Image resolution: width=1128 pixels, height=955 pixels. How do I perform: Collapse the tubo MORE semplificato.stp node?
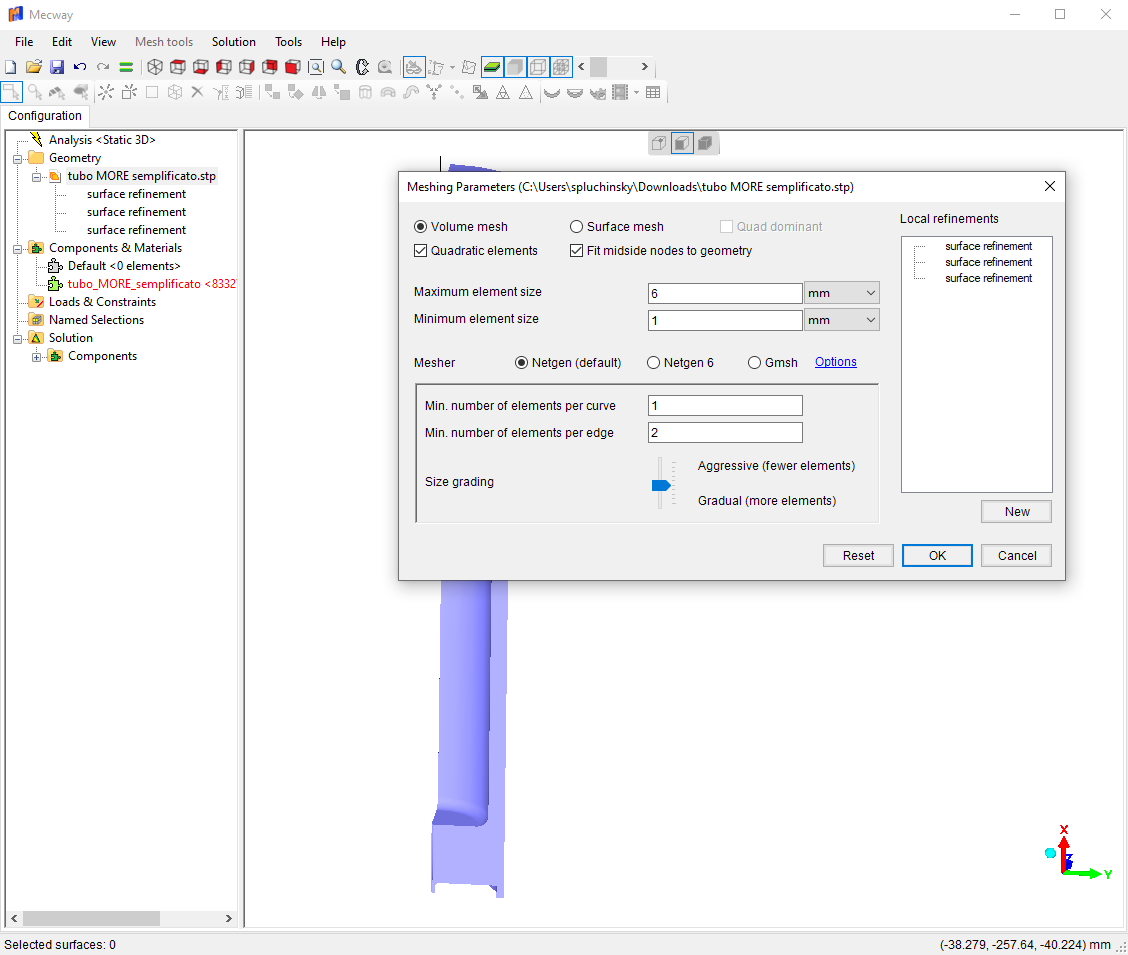(x=36, y=176)
